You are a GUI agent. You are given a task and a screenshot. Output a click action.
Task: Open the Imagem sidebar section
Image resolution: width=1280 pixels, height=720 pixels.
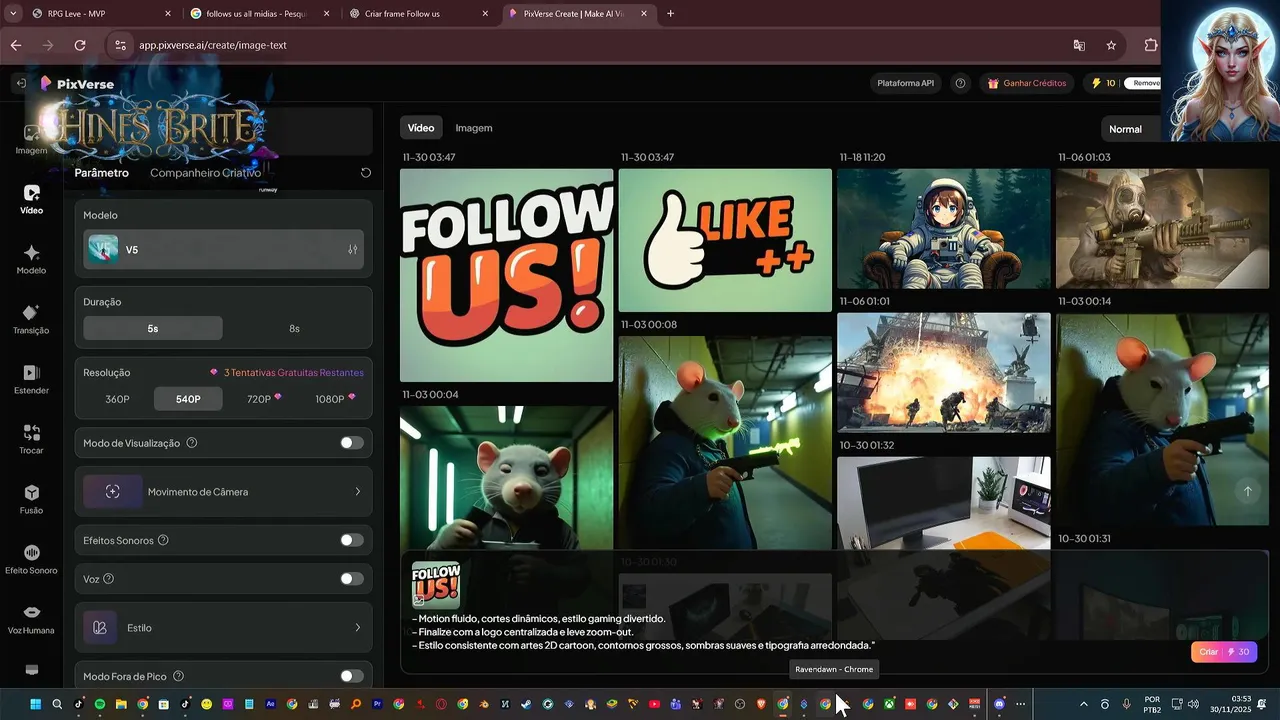tap(31, 140)
